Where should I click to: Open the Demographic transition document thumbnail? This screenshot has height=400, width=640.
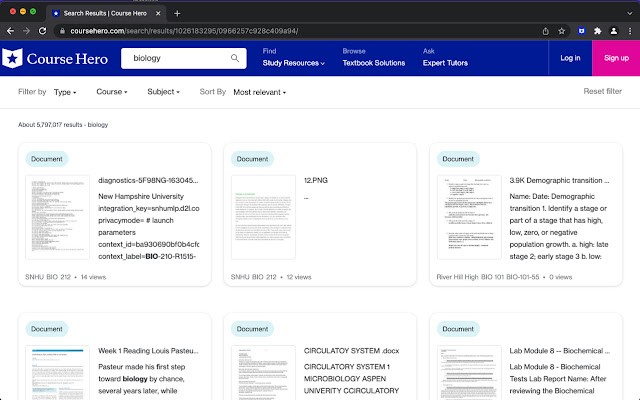click(x=469, y=217)
